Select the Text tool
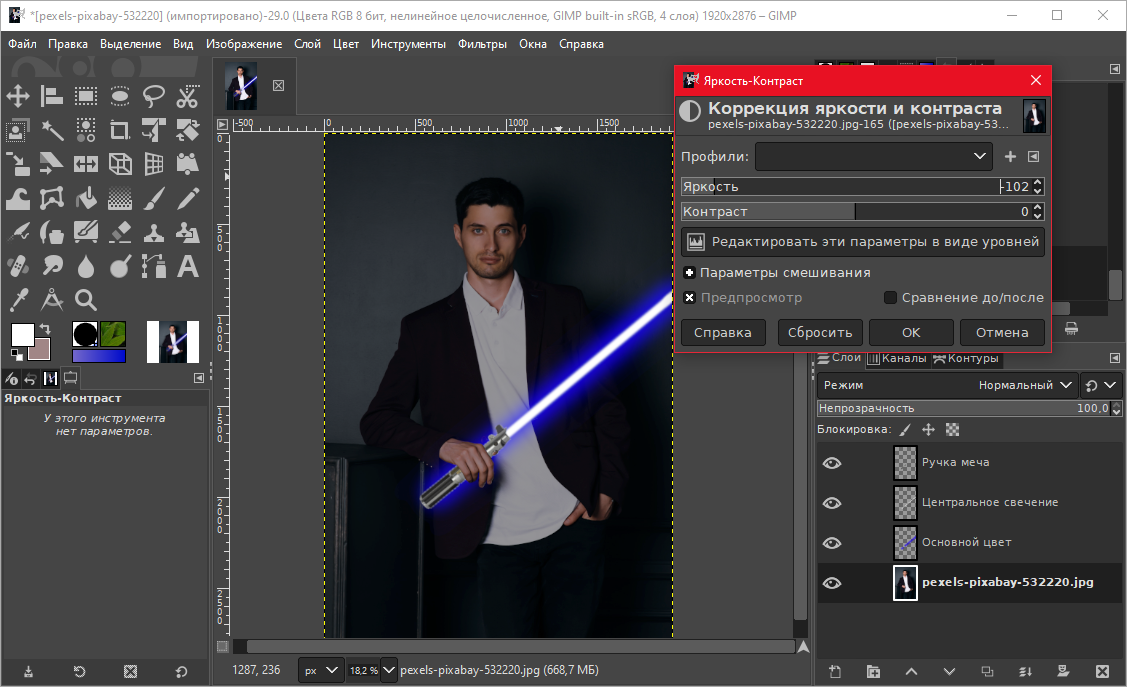1127x687 pixels. tap(188, 267)
